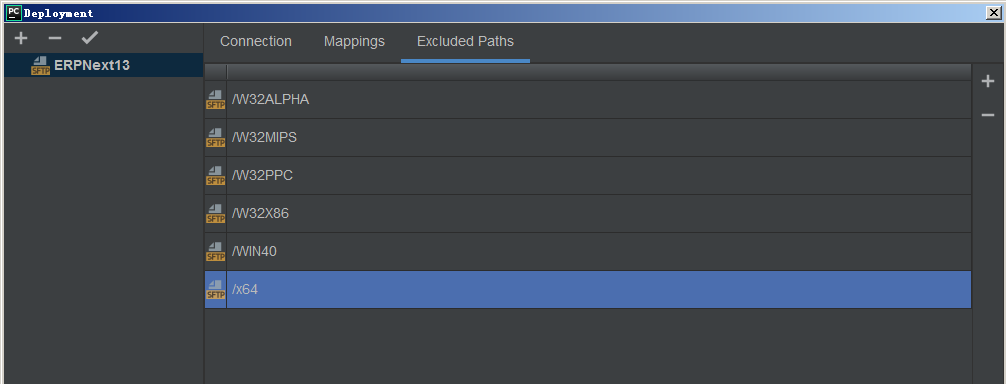This screenshot has width=1006, height=384.
Task: Select the highlighted /x64 path row
Action: pyautogui.click(x=588, y=289)
